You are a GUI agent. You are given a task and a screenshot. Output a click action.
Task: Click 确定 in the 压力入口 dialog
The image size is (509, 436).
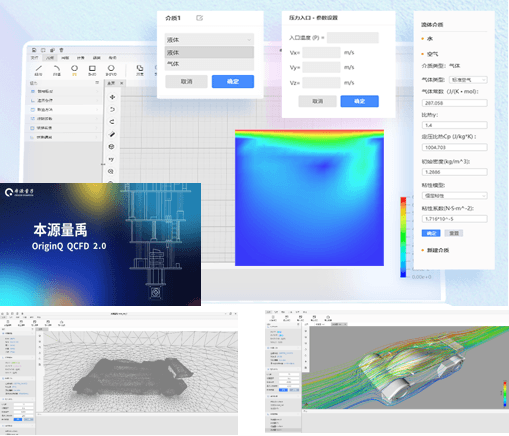(359, 101)
